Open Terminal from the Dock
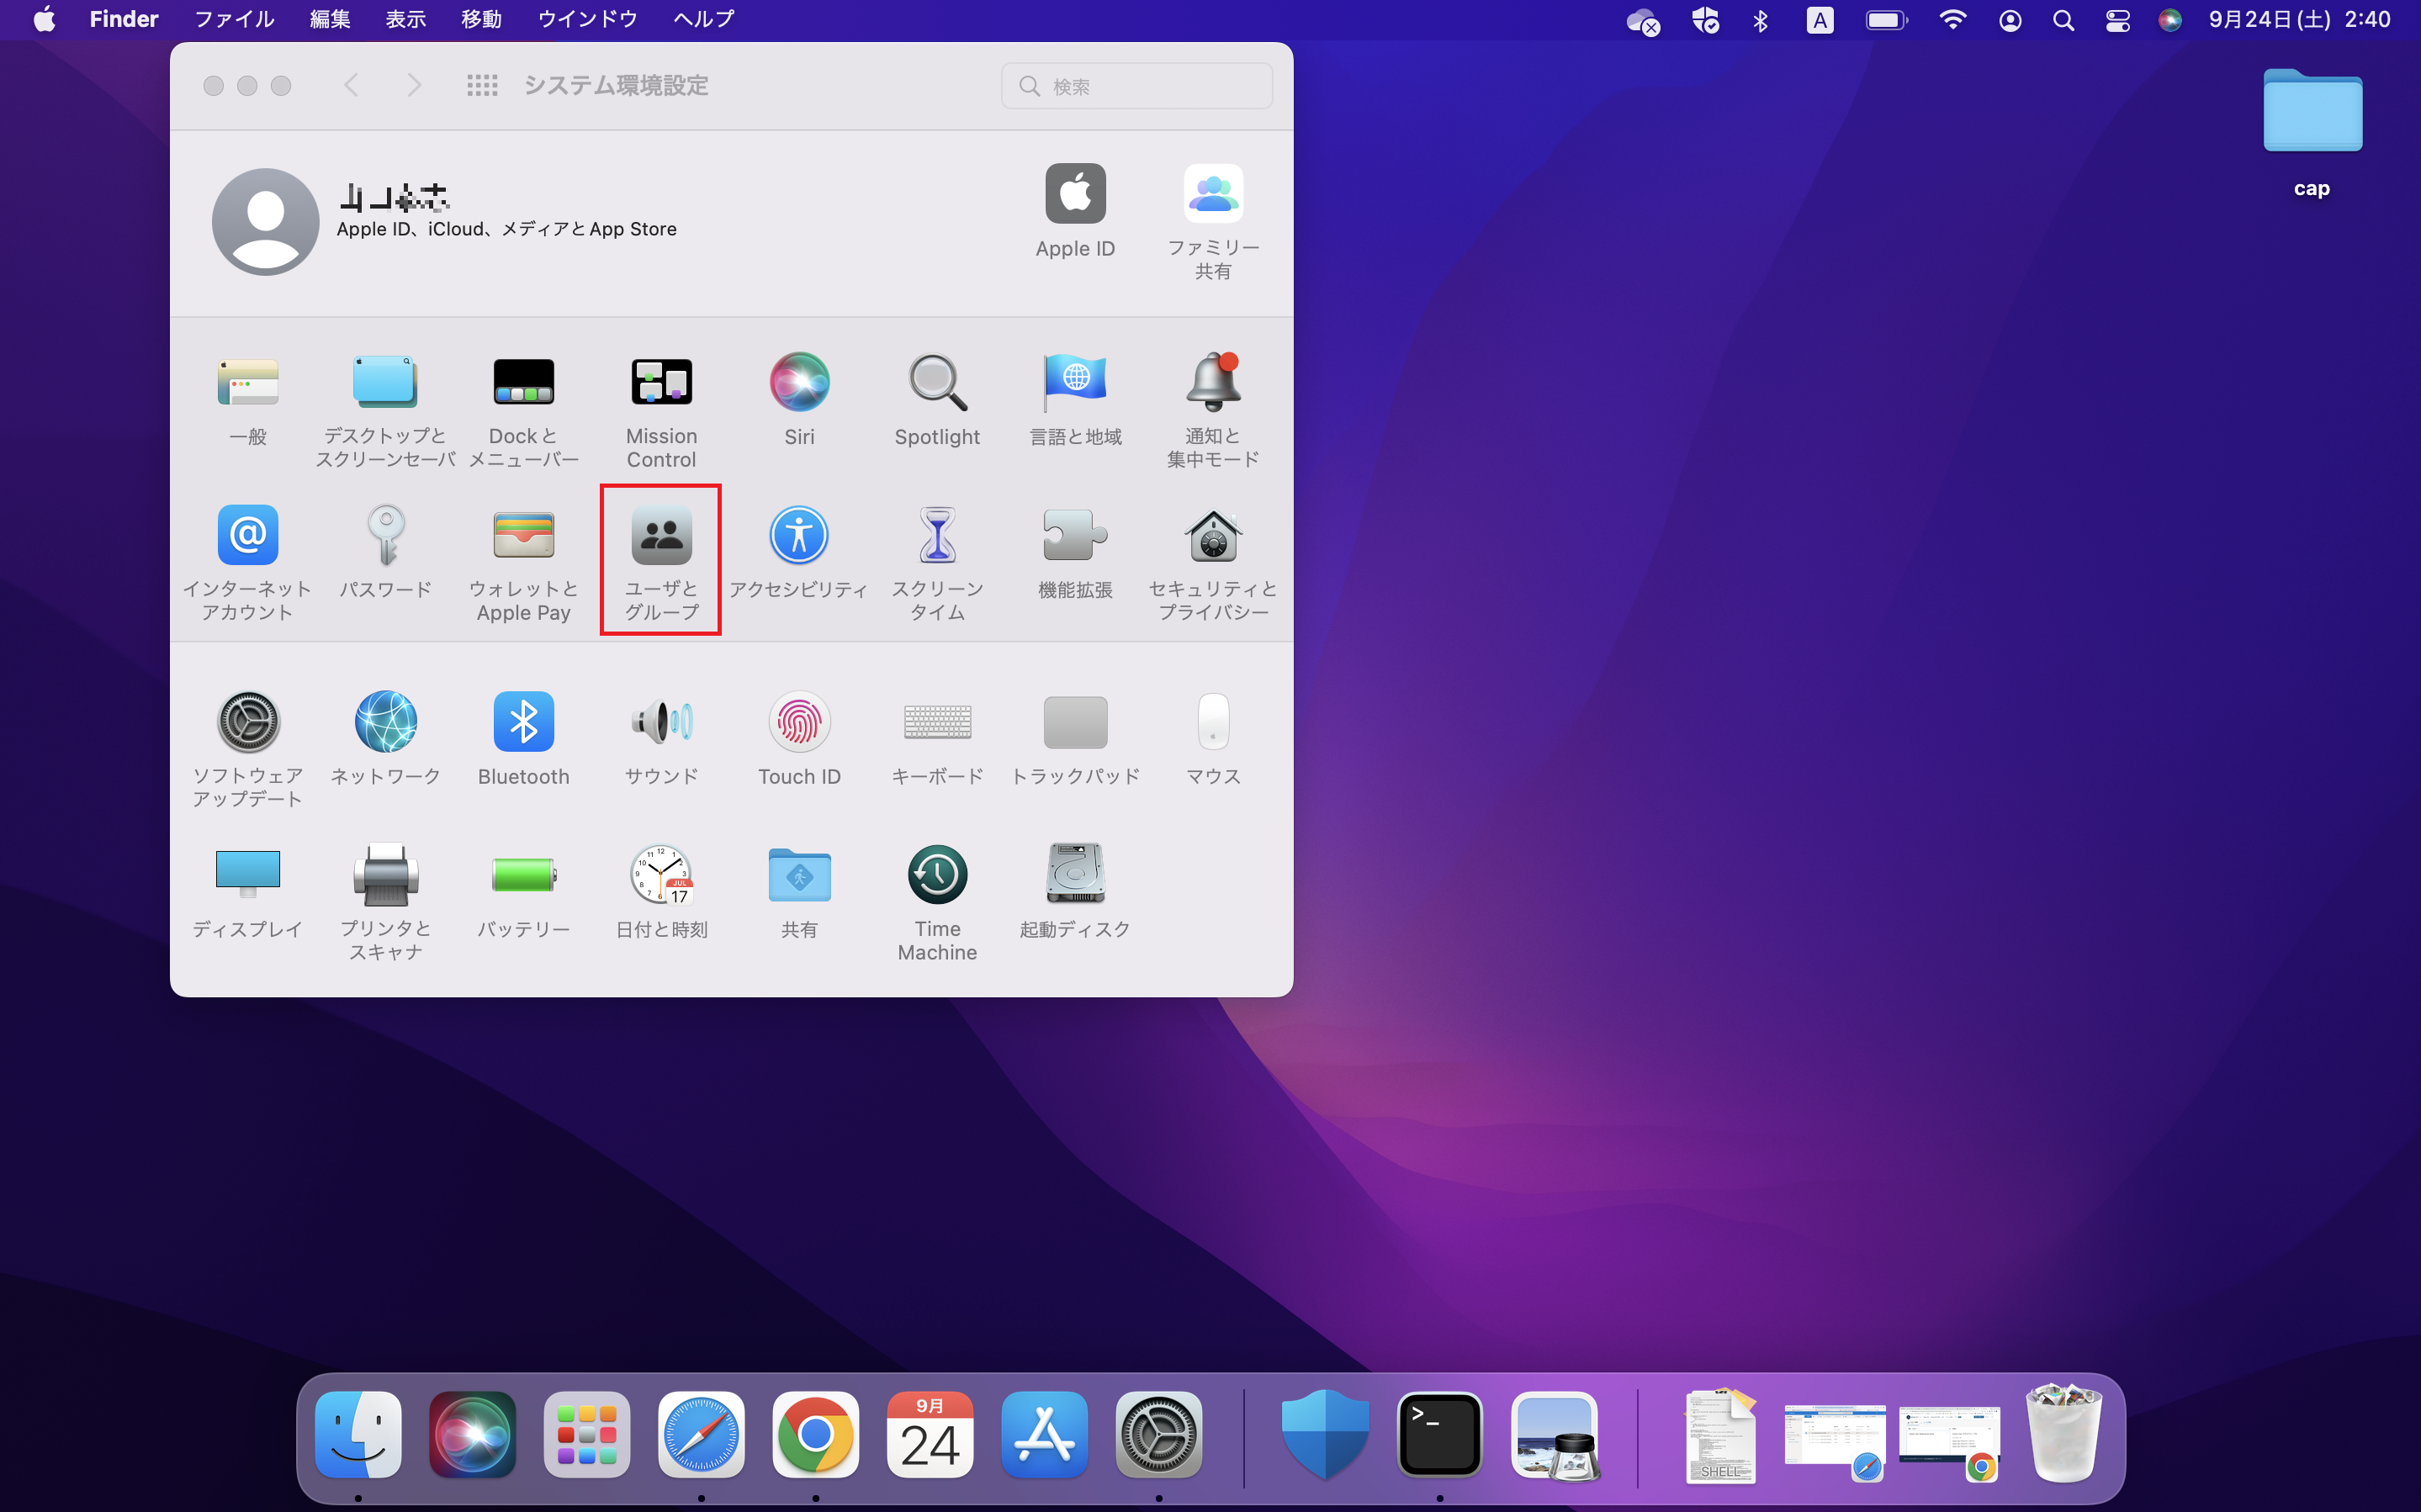2421x1512 pixels. [x=1439, y=1435]
